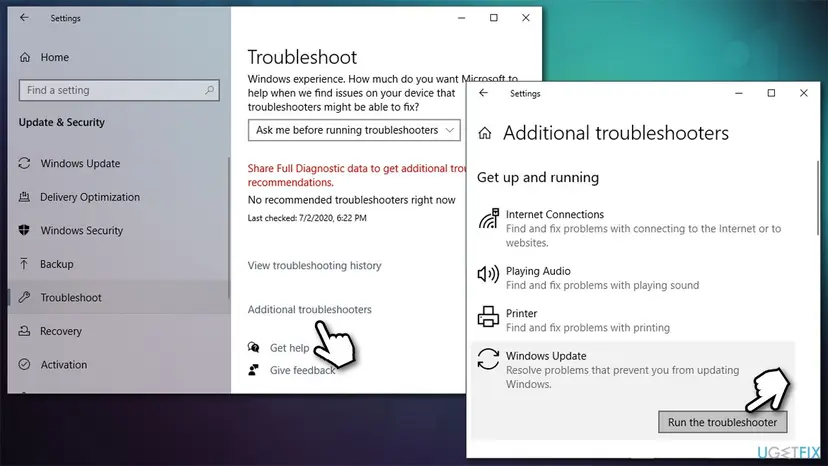Close the Additional troubleshooters window
This screenshot has width=828, height=466.
[x=804, y=93]
